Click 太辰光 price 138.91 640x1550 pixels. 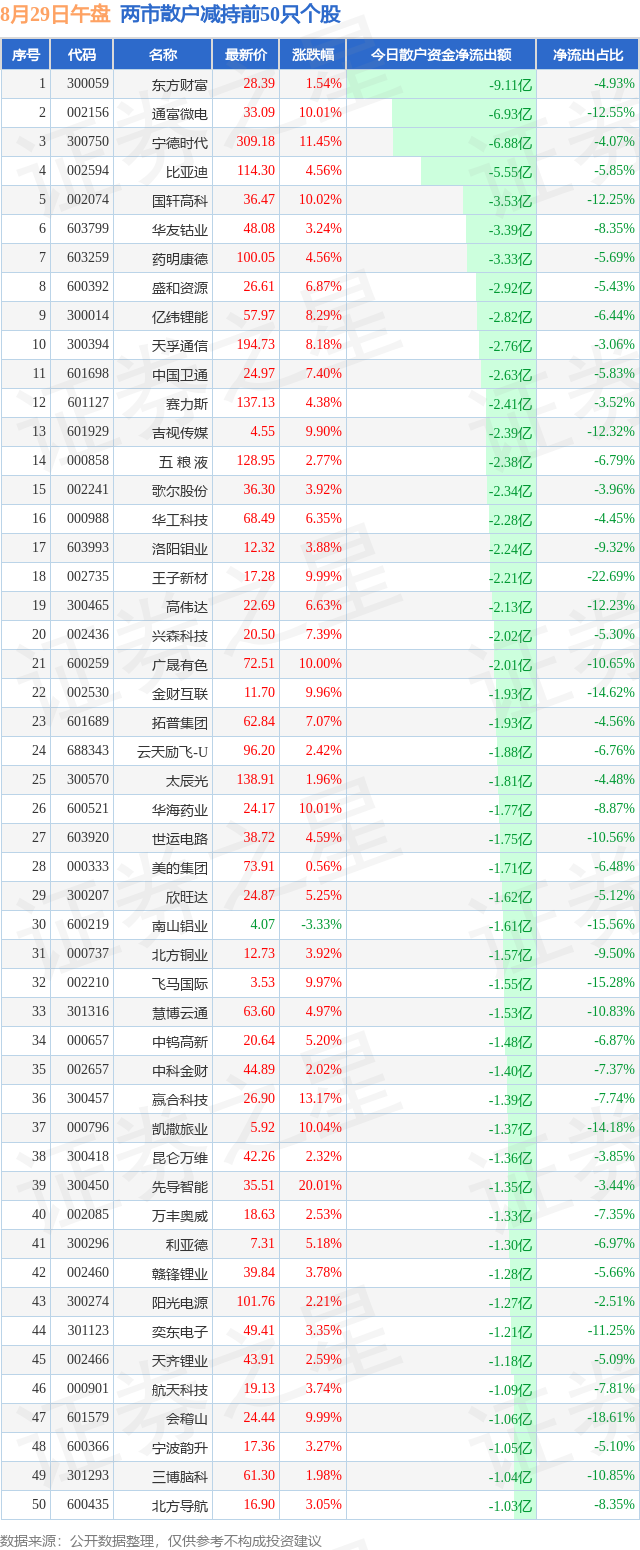pos(255,780)
